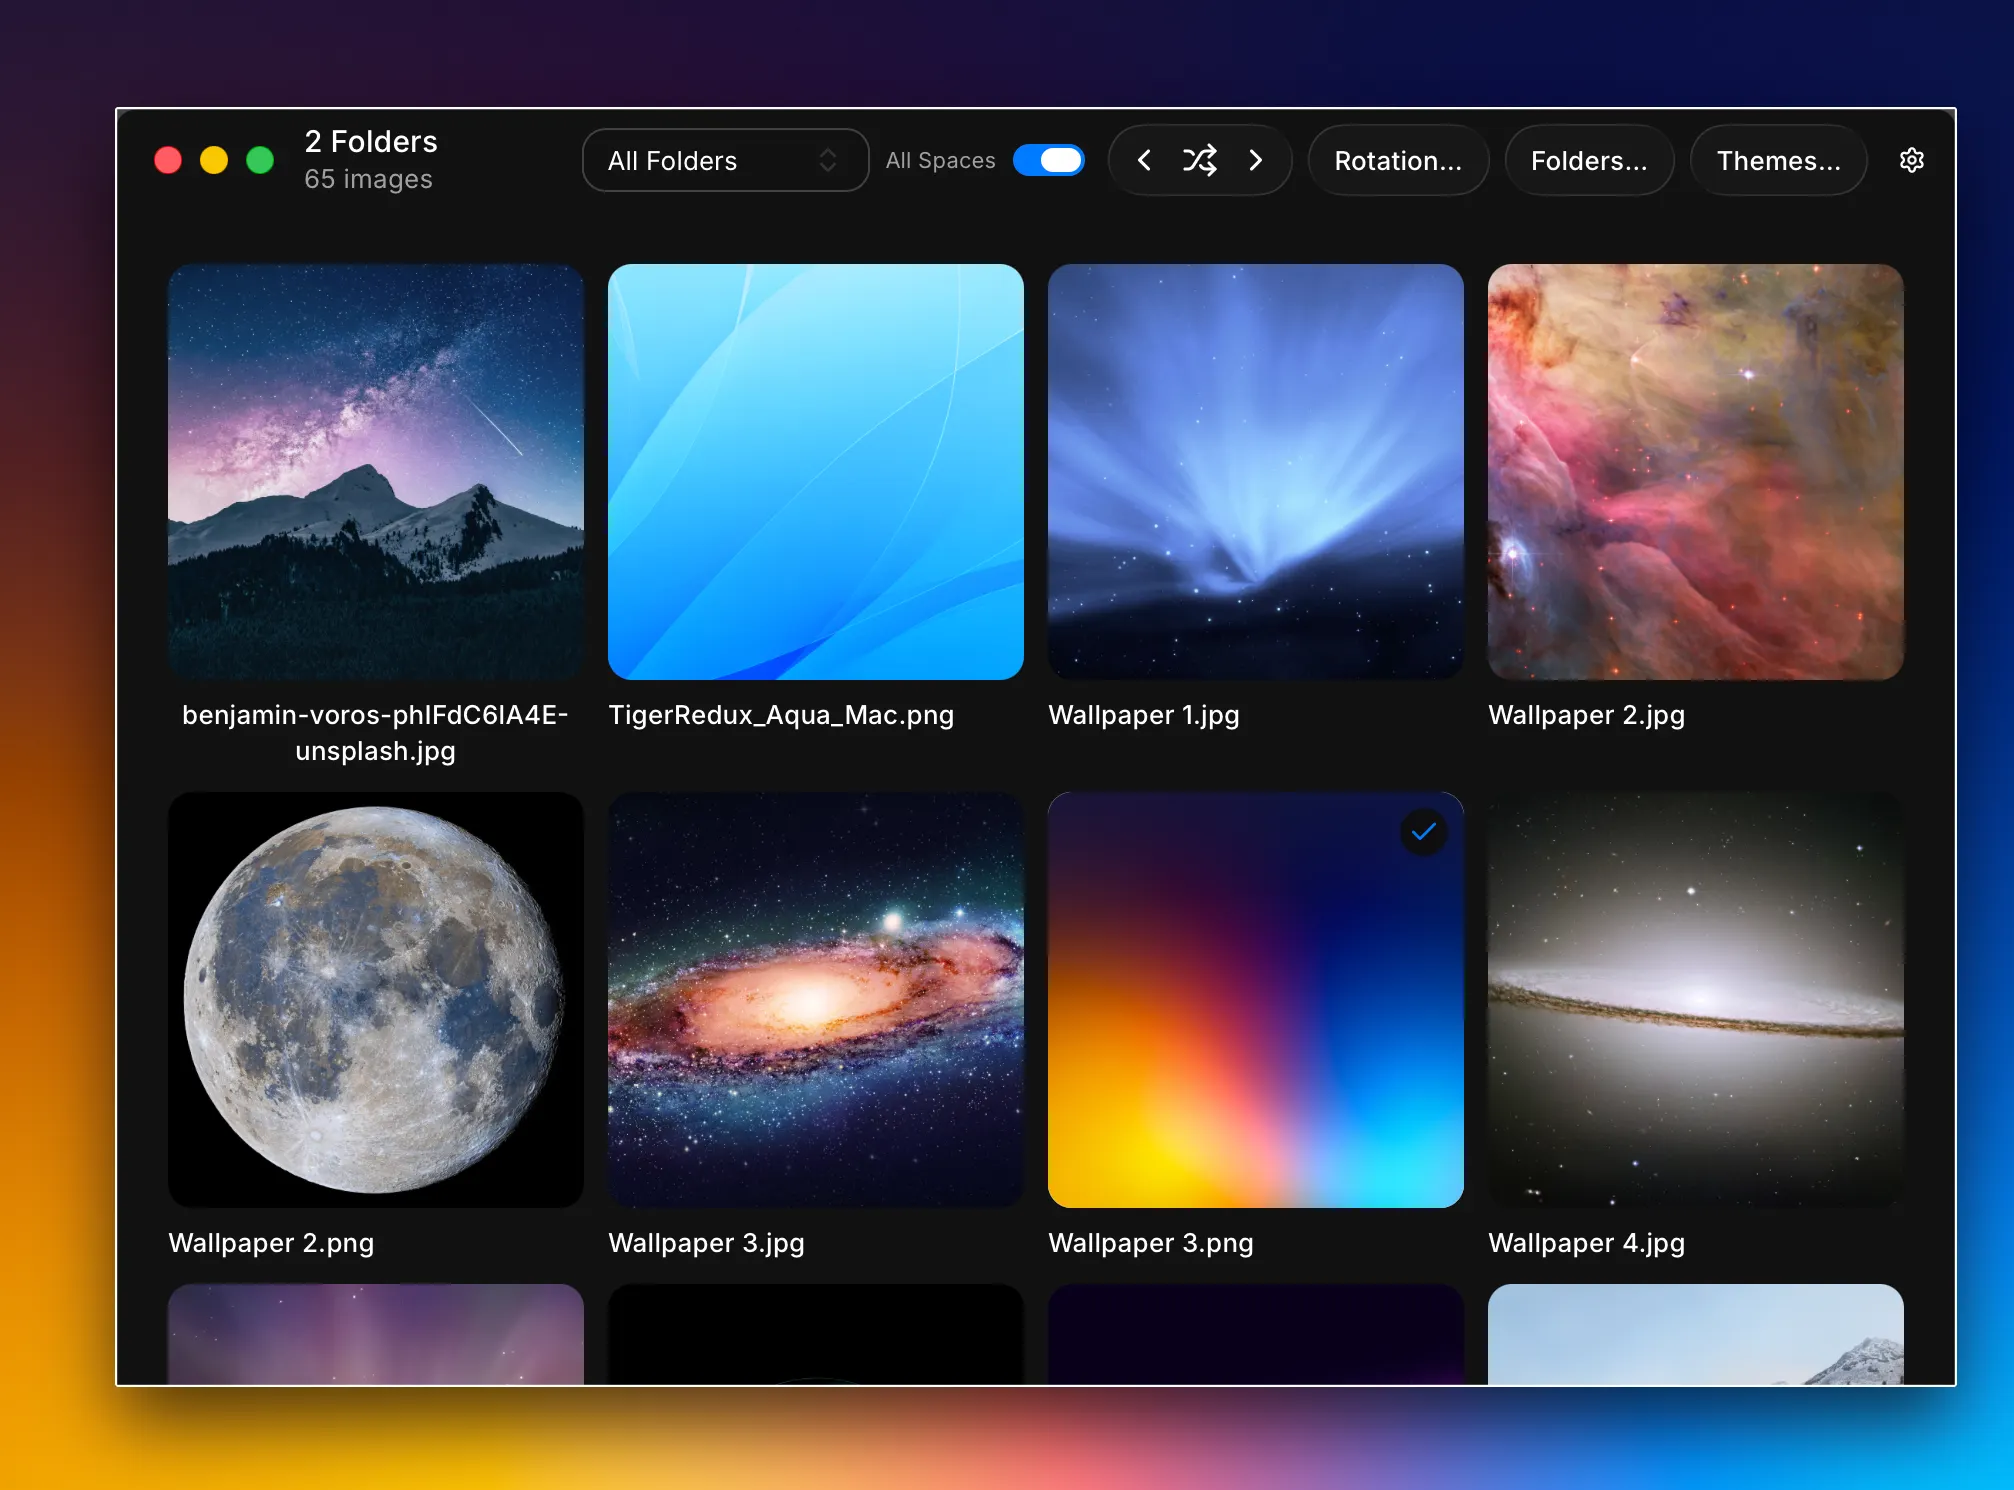This screenshot has height=1490, width=2014.
Task: Toggle the All Spaces switch
Action: pos(1049,160)
